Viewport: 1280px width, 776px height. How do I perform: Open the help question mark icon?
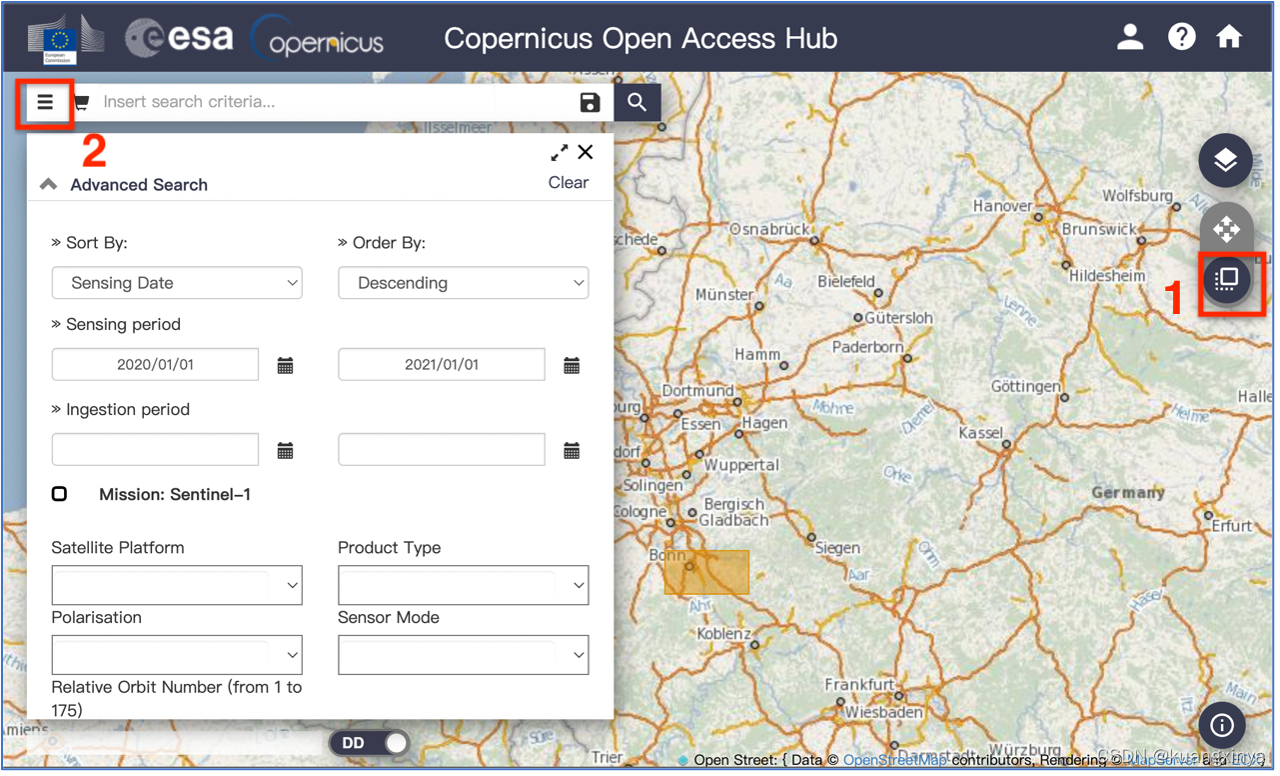1181,37
